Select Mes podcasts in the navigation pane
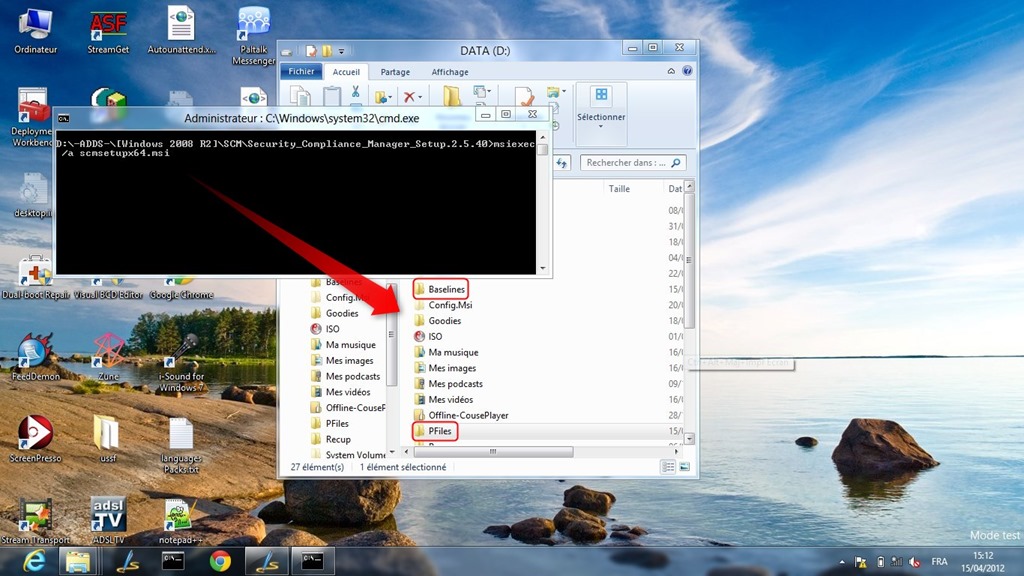 click(x=345, y=376)
